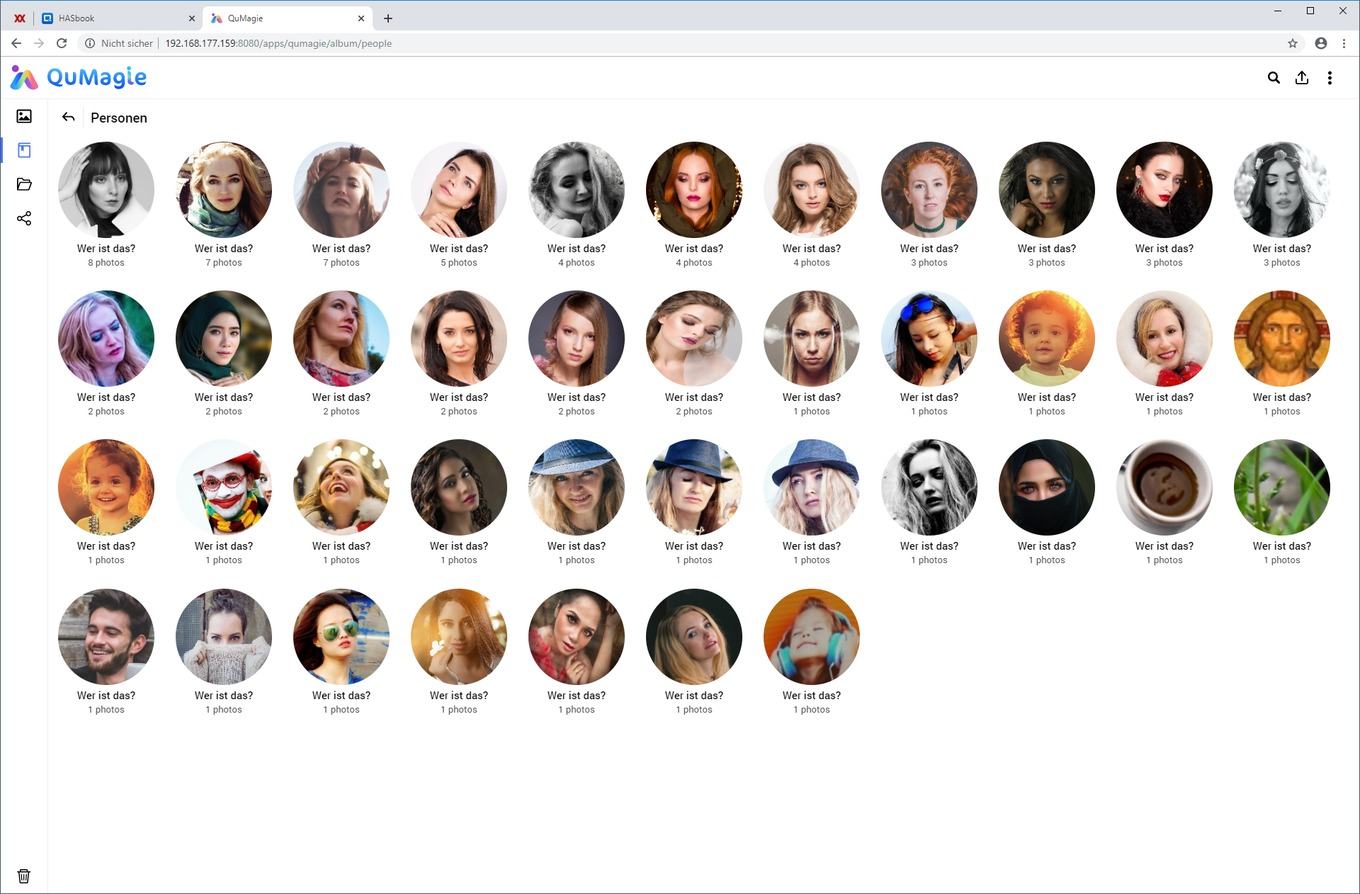Open the face thumbnail with 5 photos
Screen dimensions: 1360x894
click(x=459, y=189)
